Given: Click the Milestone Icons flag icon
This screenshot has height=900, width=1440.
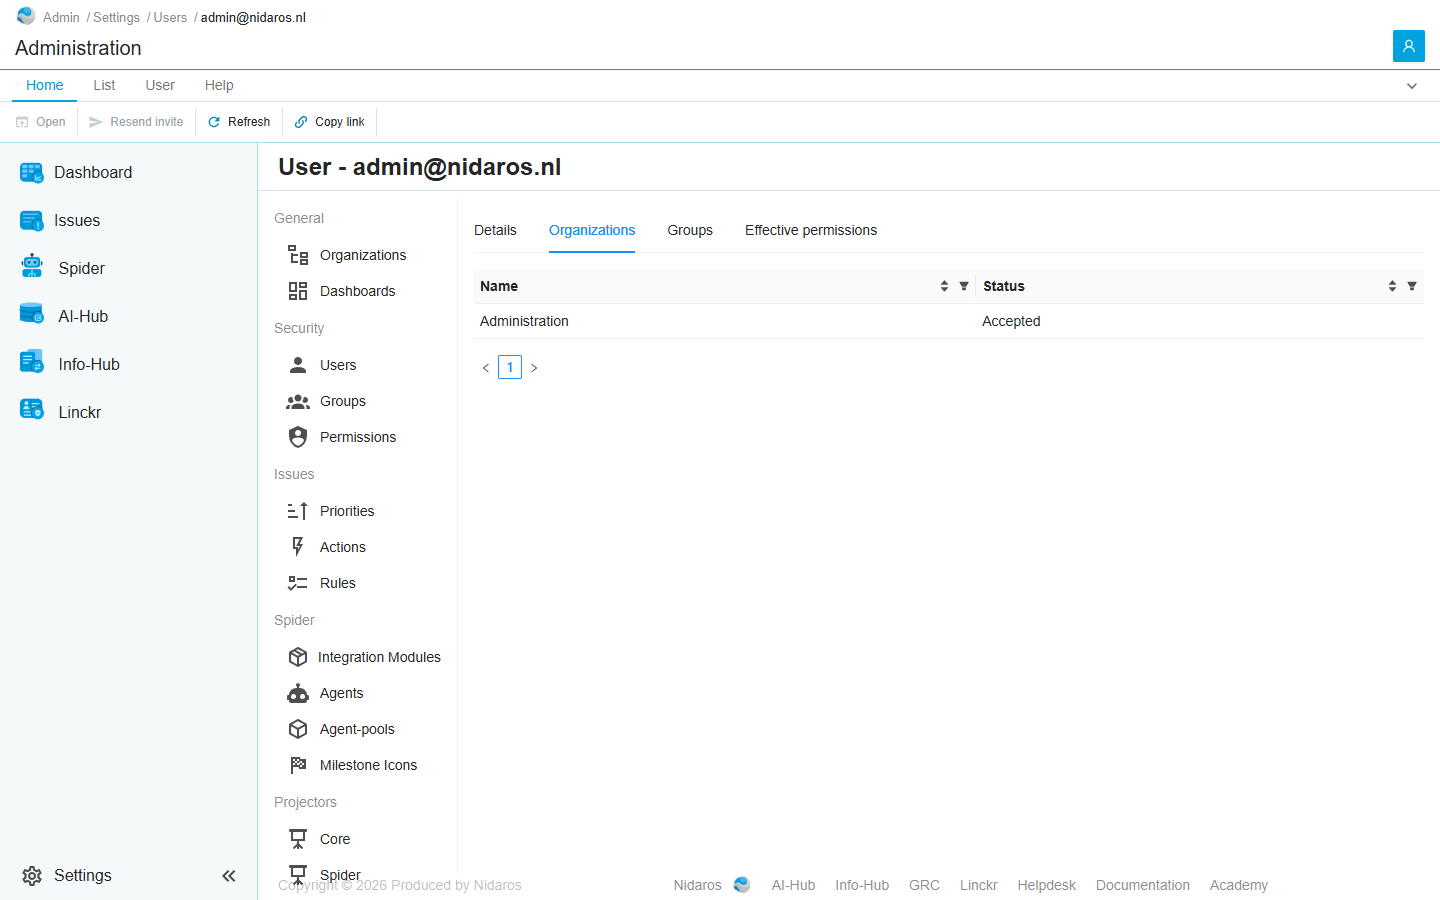Looking at the screenshot, I should point(298,765).
